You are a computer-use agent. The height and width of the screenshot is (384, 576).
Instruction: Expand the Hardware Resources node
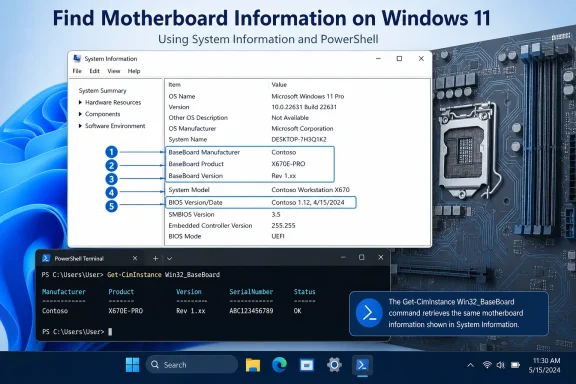(80, 102)
